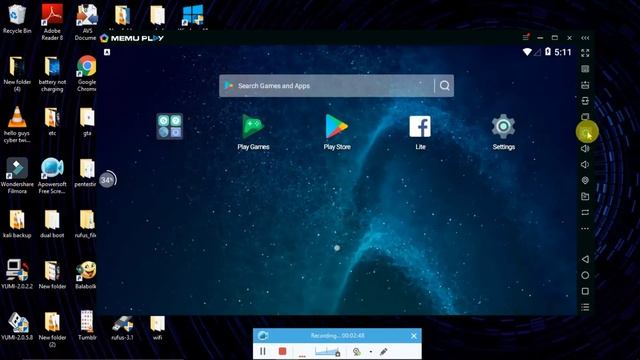Click the rotate screen sidebar icon

(x=585, y=212)
